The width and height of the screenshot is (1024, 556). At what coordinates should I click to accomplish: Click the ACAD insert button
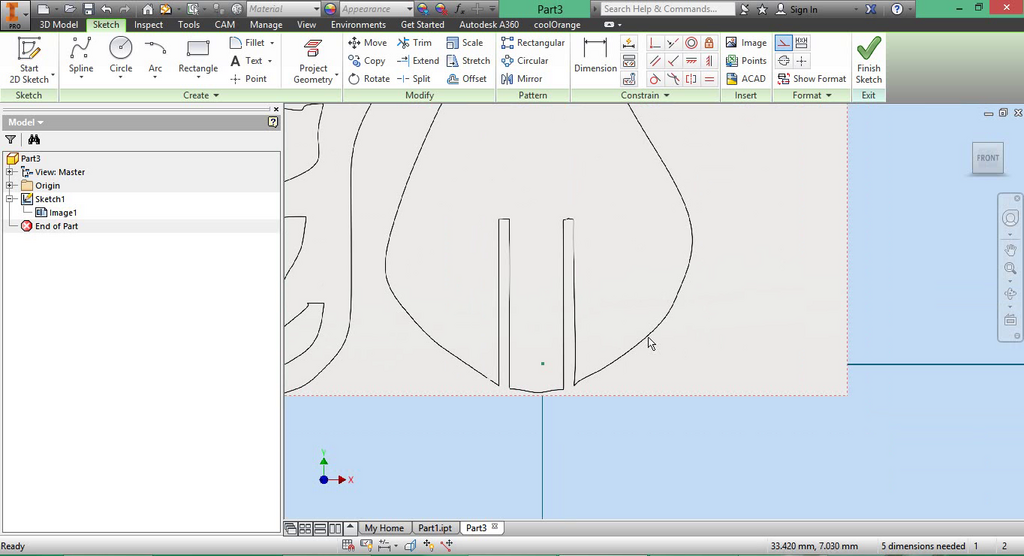coord(745,78)
